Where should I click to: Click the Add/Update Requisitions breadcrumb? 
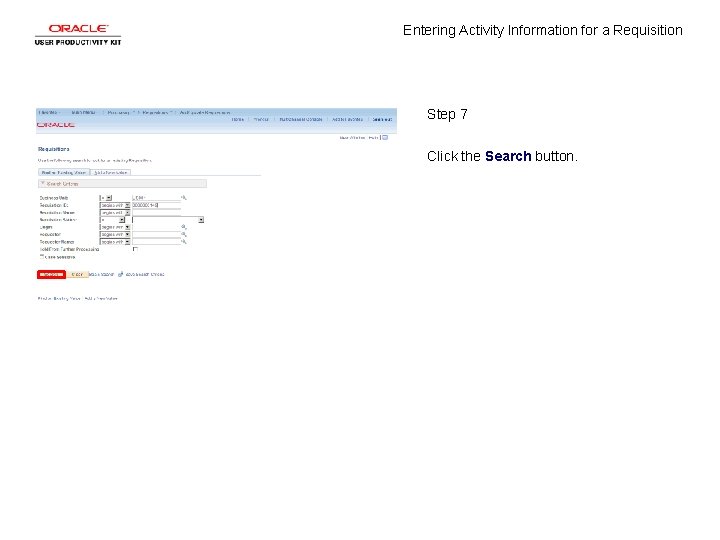tap(205, 112)
